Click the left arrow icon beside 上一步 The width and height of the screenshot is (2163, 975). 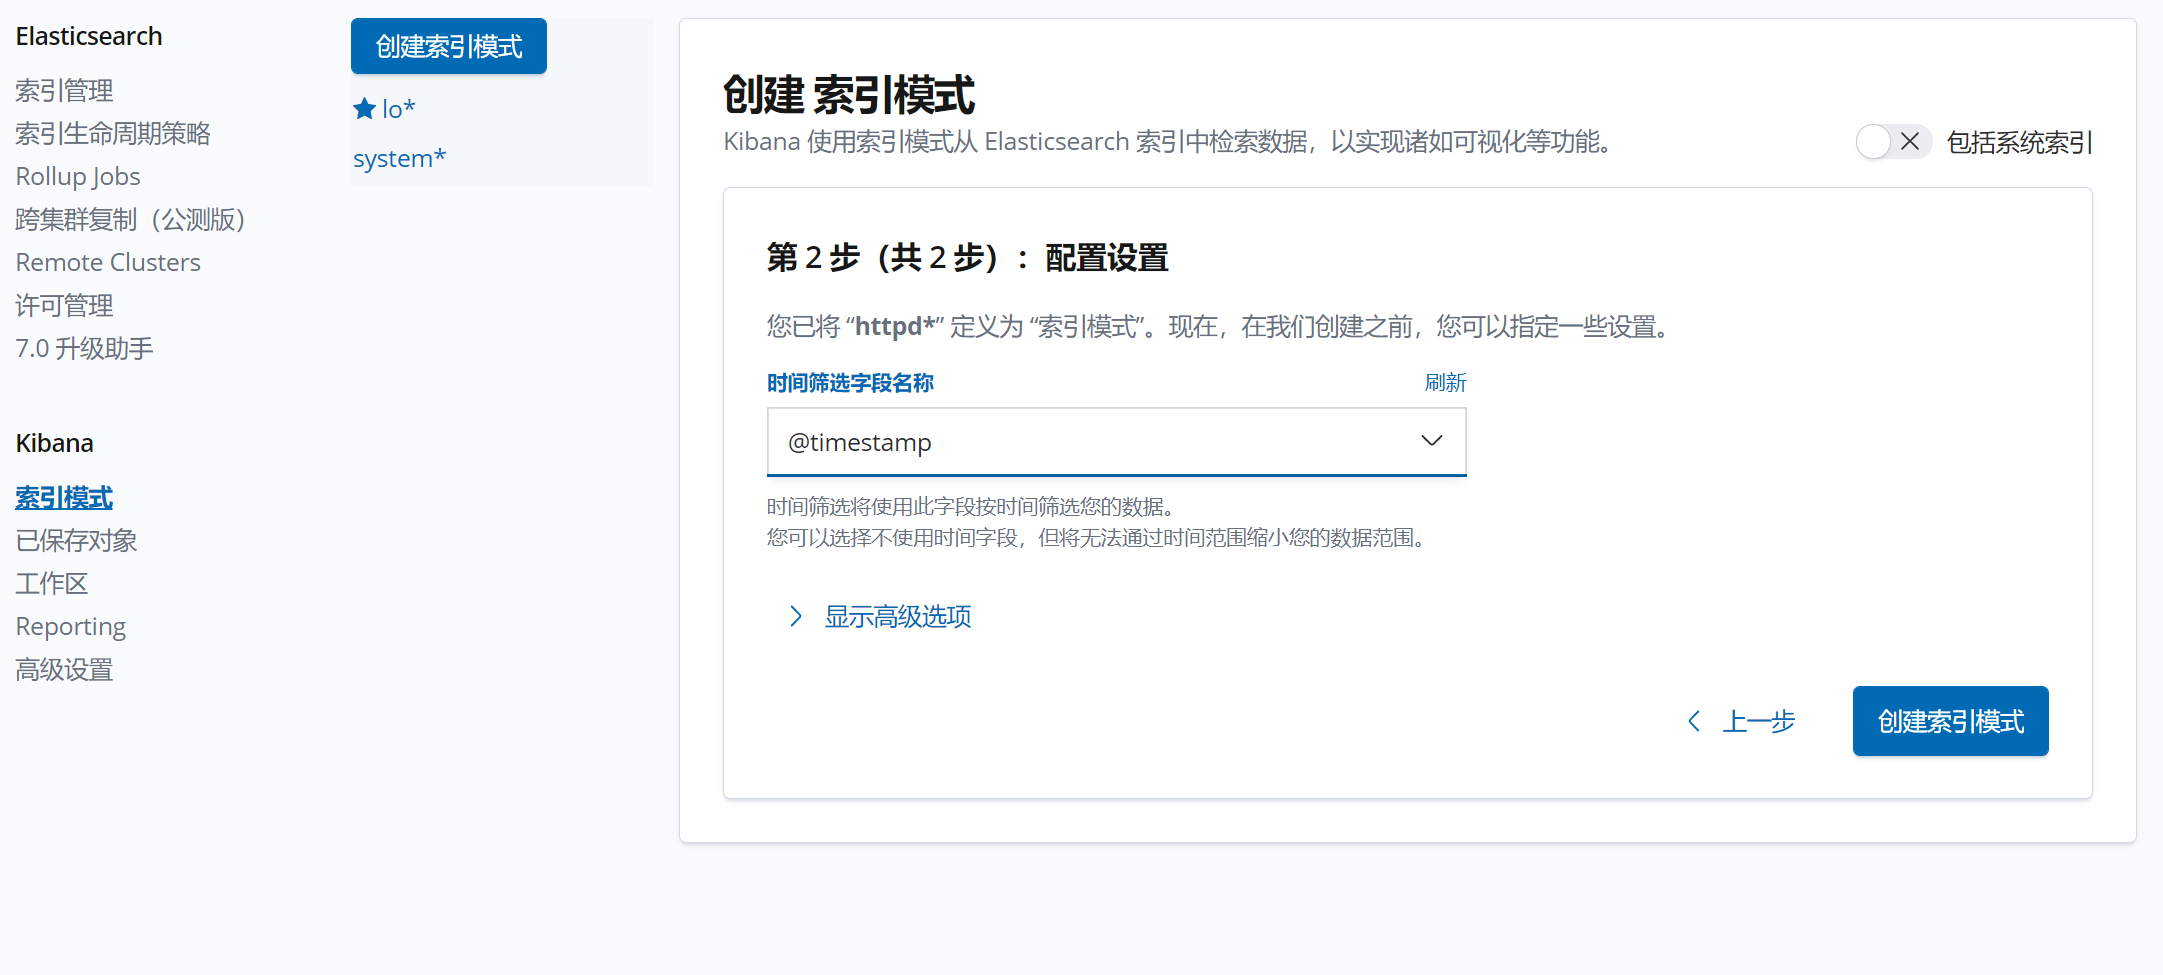point(1694,721)
